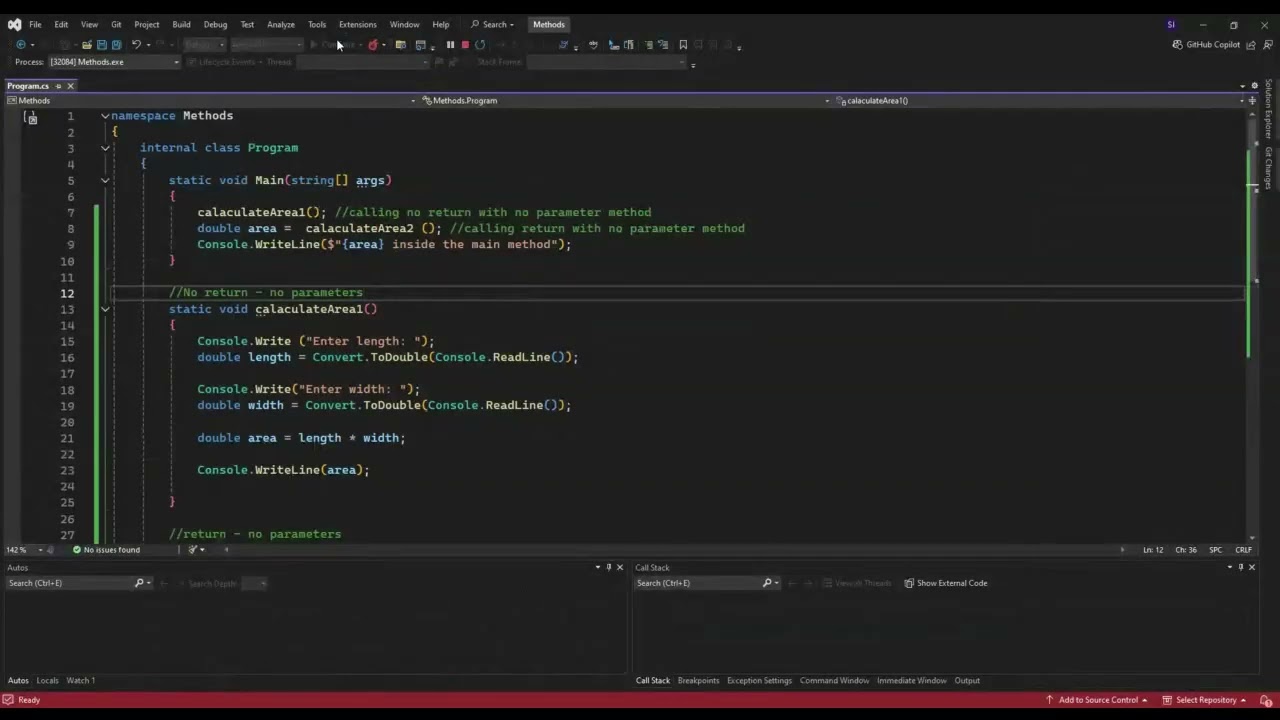
Task: Open the Git menu
Action: coord(116,24)
